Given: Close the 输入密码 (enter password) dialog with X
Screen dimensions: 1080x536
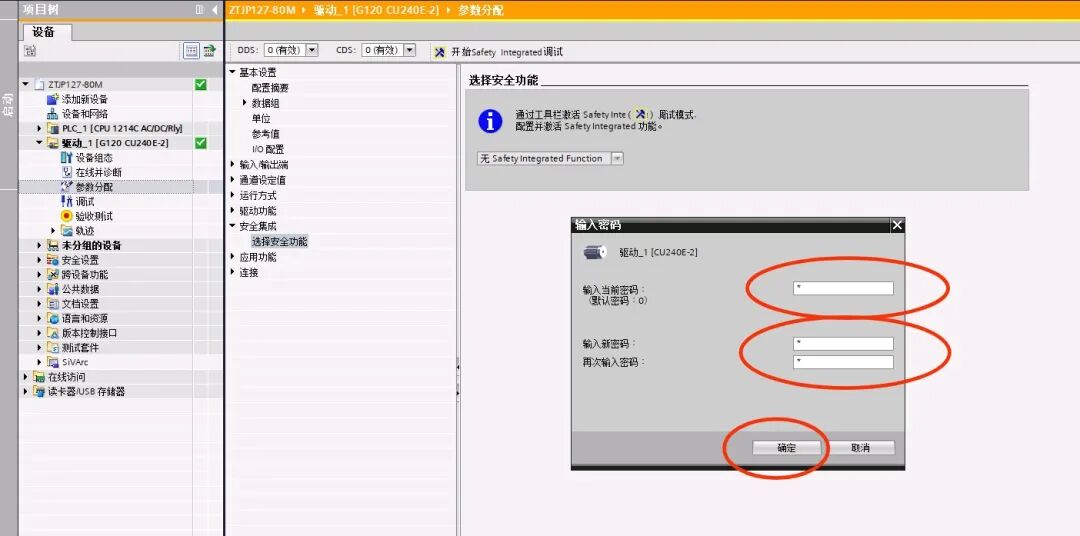Looking at the screenshot, I should tap(896, 225).
